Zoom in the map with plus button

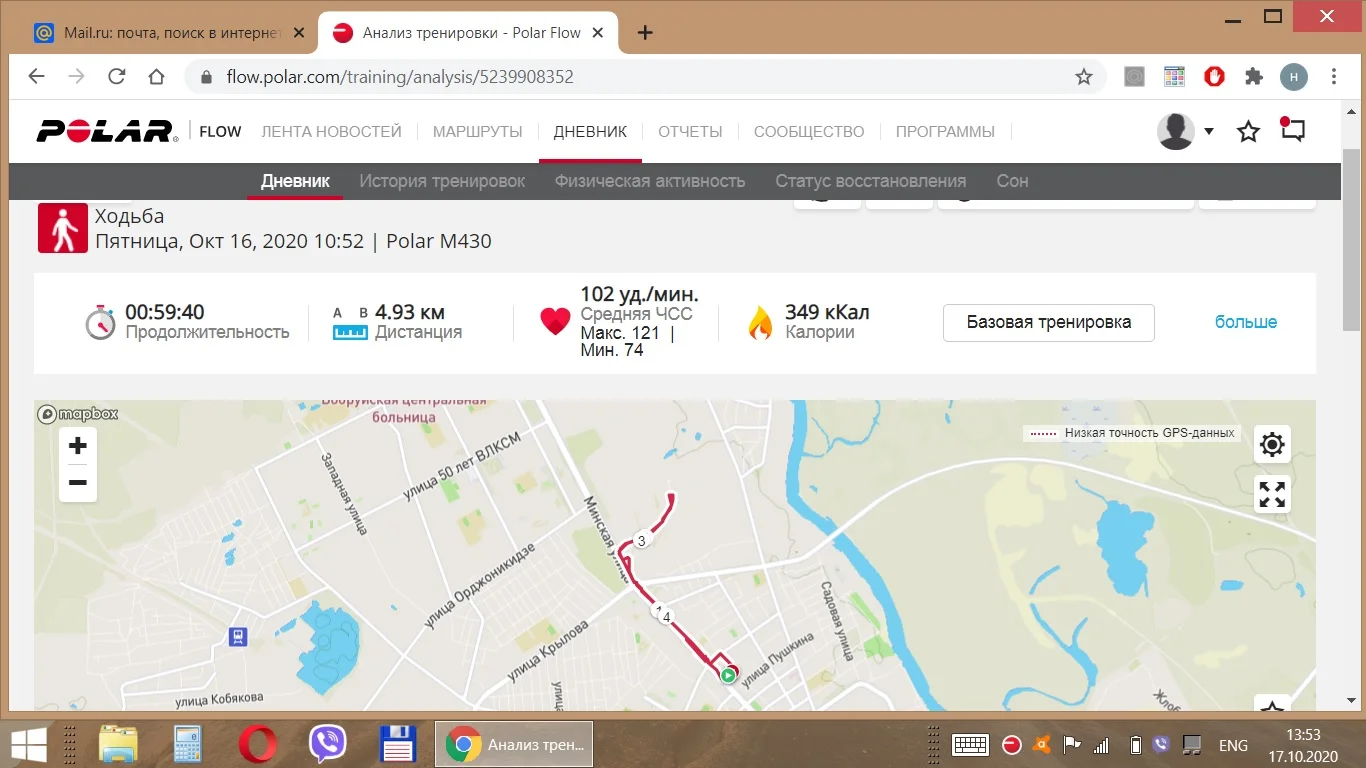click(x=78, y=446)
